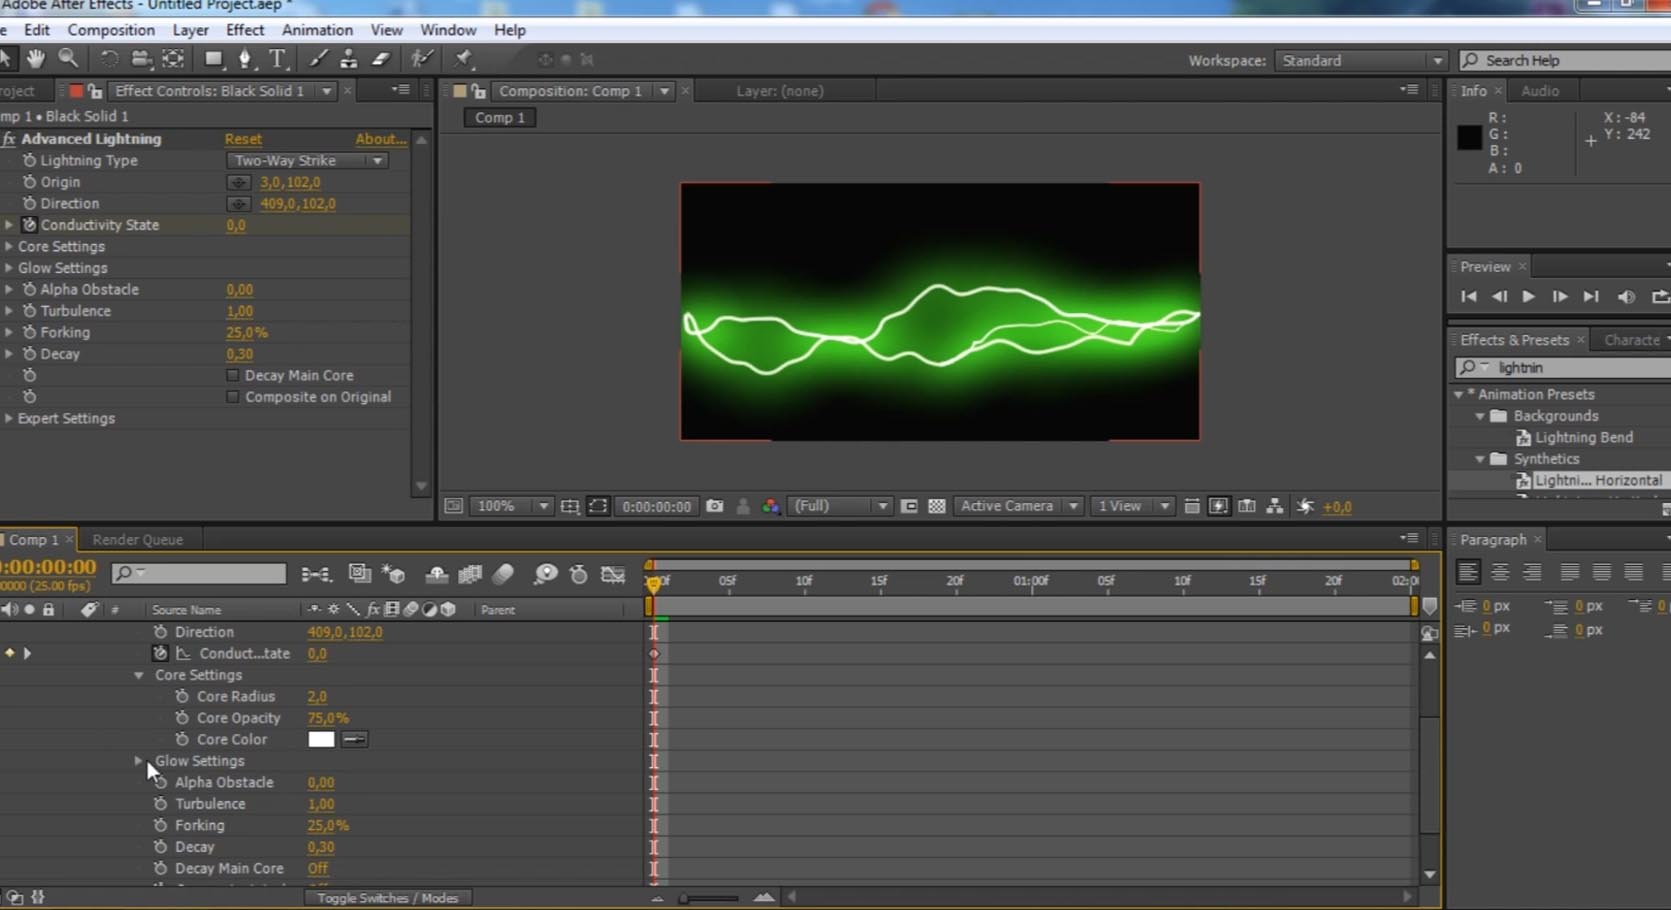Image resolution: width=1671 pixels, height=910 pixels.
Task: Enable Composite on Original checkbox
Action: (232, 397)
